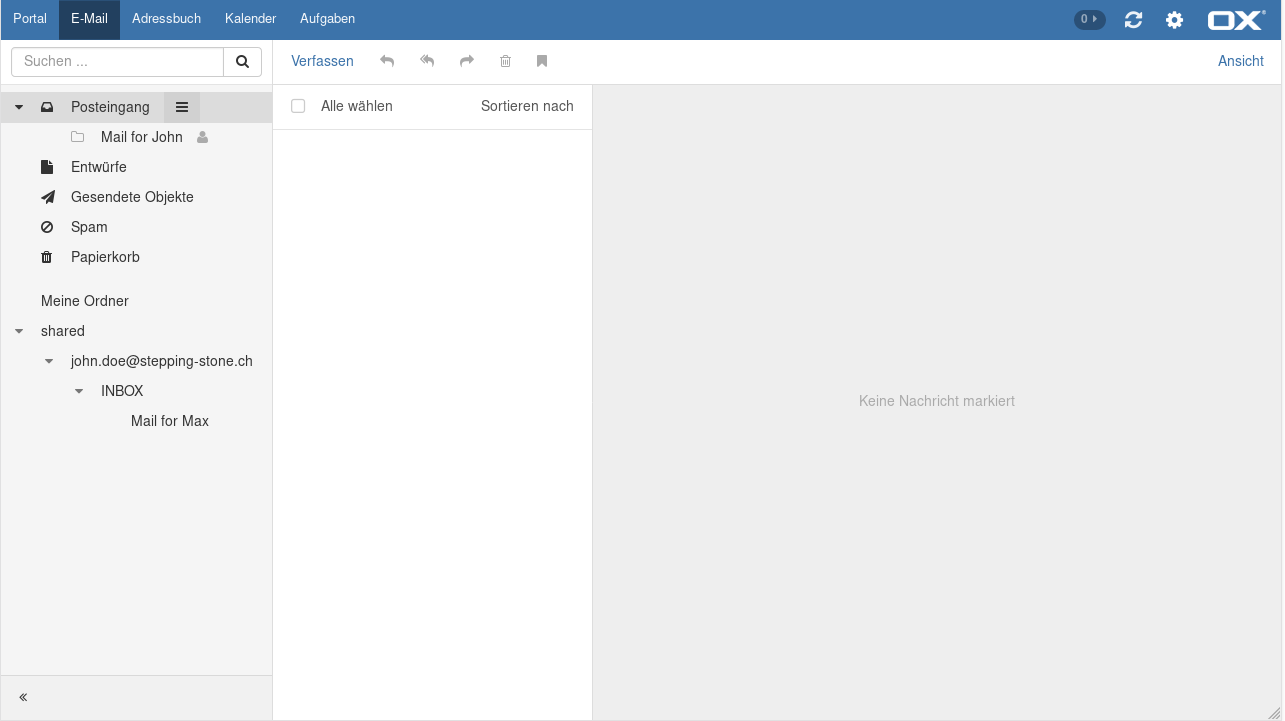1285x721 pixels.
Task: Click the forward message icon
Action: point(466,61)
